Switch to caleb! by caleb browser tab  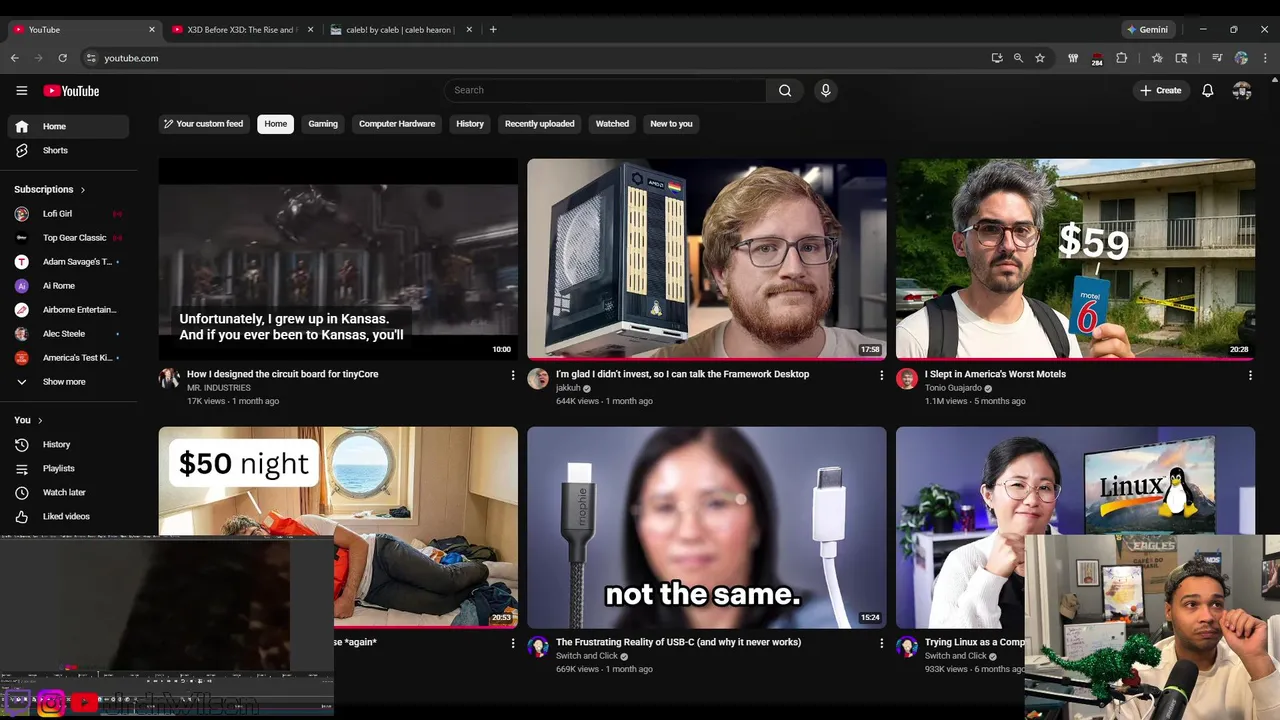point(400,30)
